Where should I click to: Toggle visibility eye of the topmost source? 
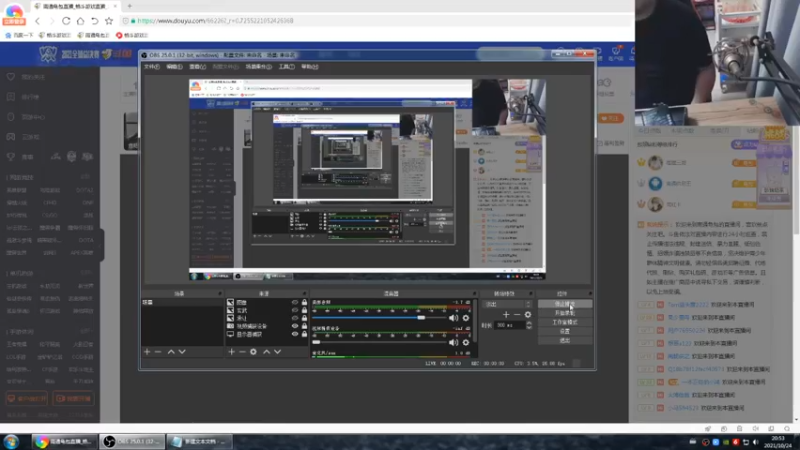click(x=295, y=303)
